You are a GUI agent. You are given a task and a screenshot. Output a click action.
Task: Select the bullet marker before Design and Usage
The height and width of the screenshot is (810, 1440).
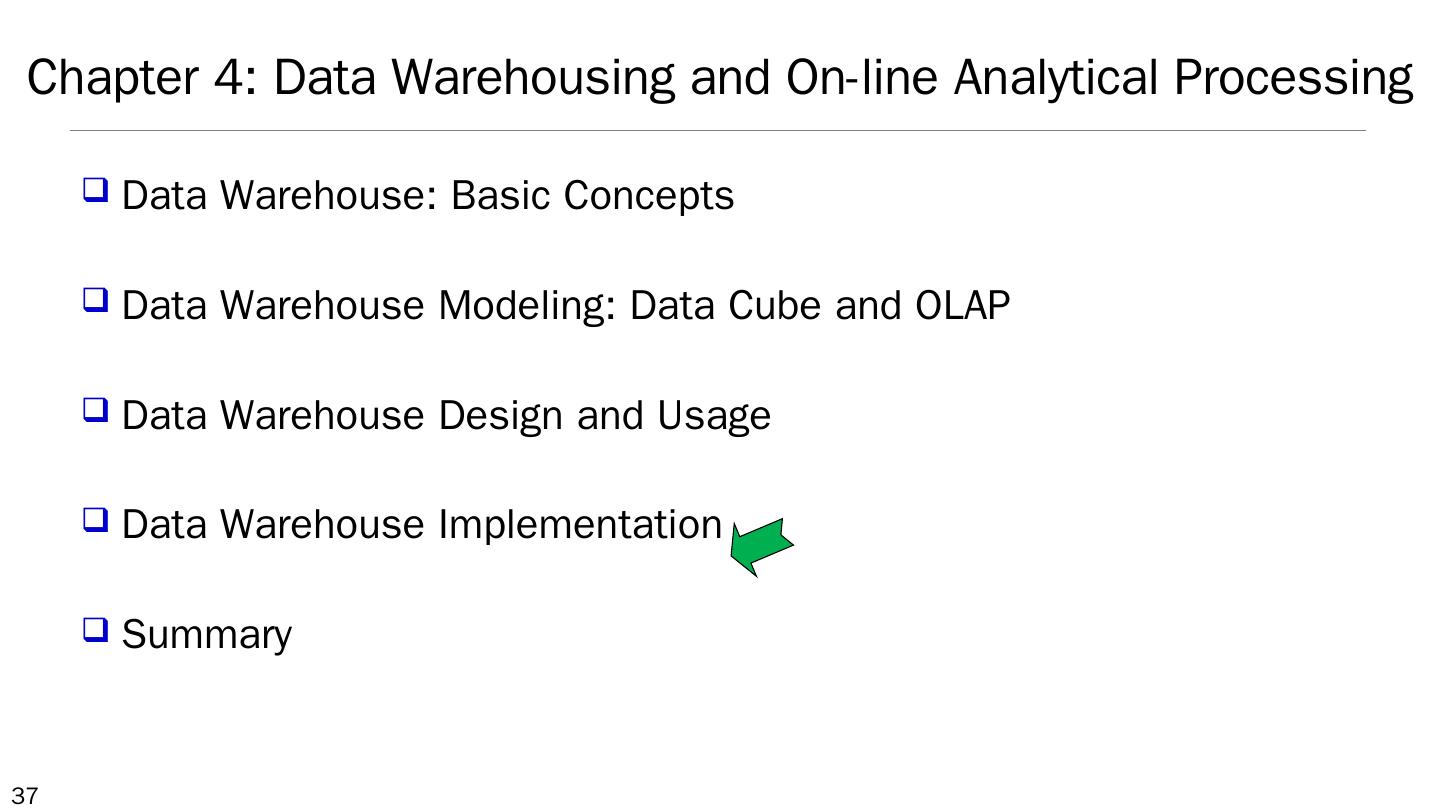coord(95,410)
